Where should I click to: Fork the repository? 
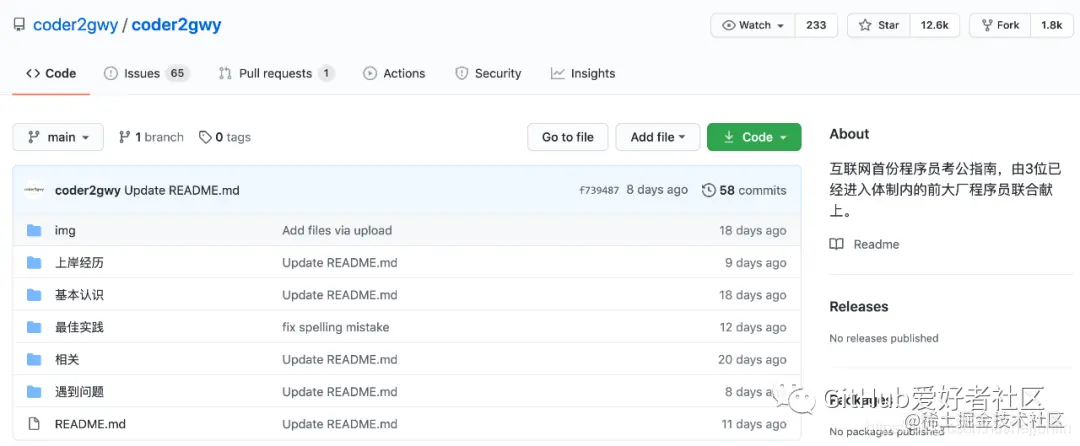click(999, 25)
